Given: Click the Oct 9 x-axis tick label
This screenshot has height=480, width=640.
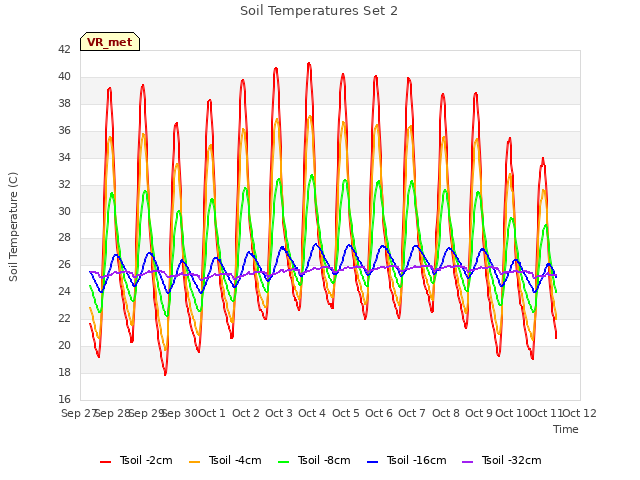Looking at the screenshot, I should pyautogui.click(x=479, y=413).
